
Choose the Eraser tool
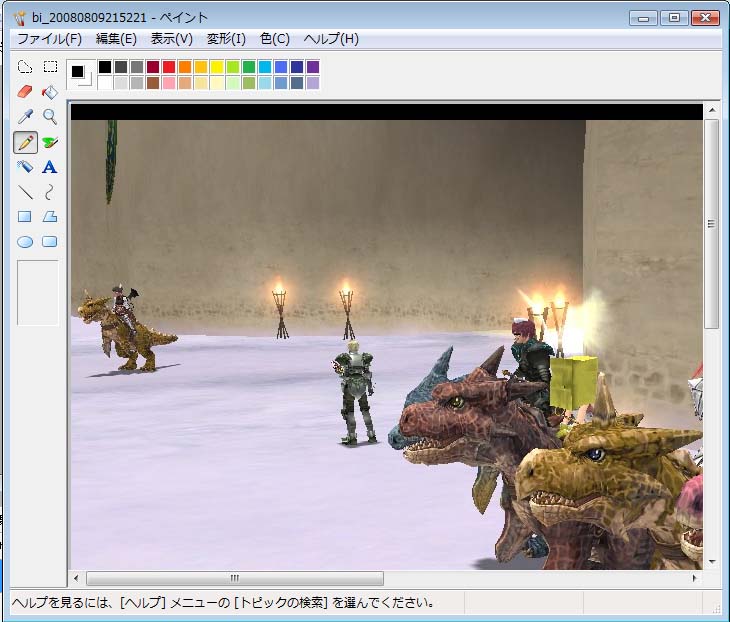25,92
